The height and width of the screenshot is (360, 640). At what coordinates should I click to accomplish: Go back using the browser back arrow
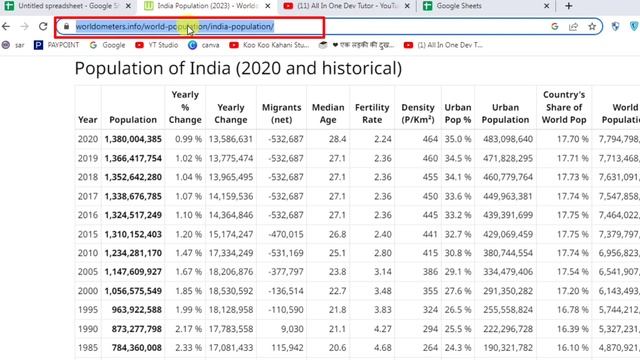[6, 27]
